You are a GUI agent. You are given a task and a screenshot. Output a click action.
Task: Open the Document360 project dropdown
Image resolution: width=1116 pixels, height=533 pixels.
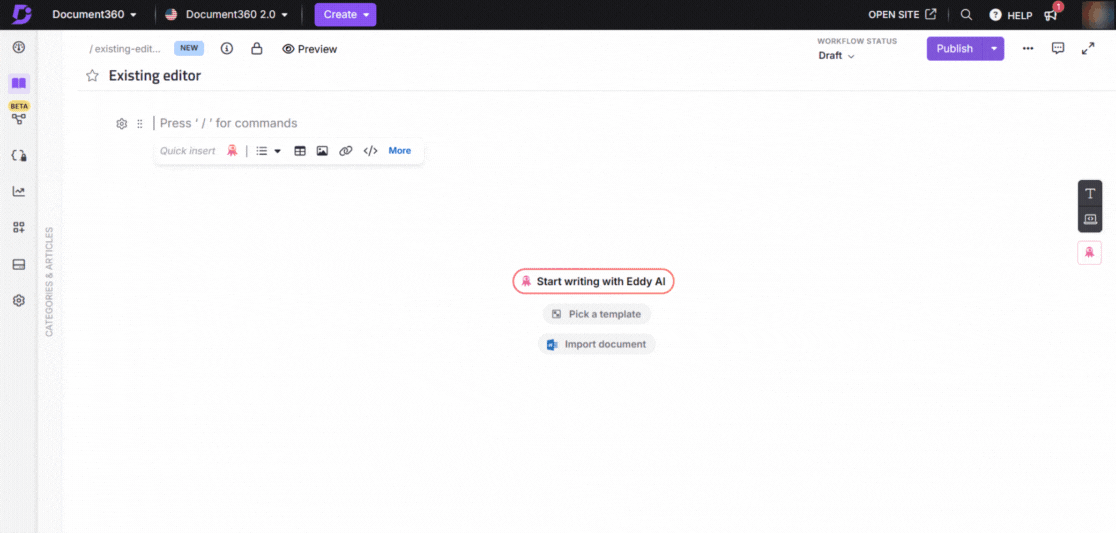pyautogui.click(x=95, y=14)
